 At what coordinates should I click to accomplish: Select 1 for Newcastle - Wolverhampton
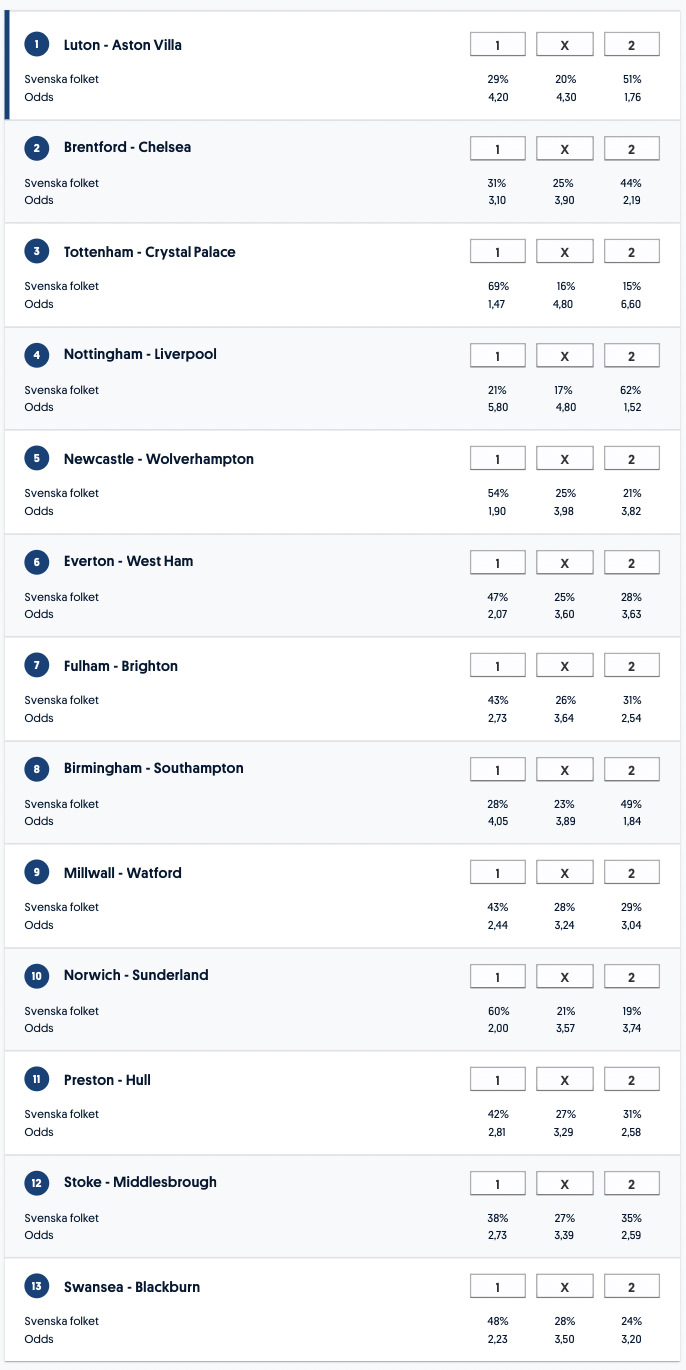[497, 459]
